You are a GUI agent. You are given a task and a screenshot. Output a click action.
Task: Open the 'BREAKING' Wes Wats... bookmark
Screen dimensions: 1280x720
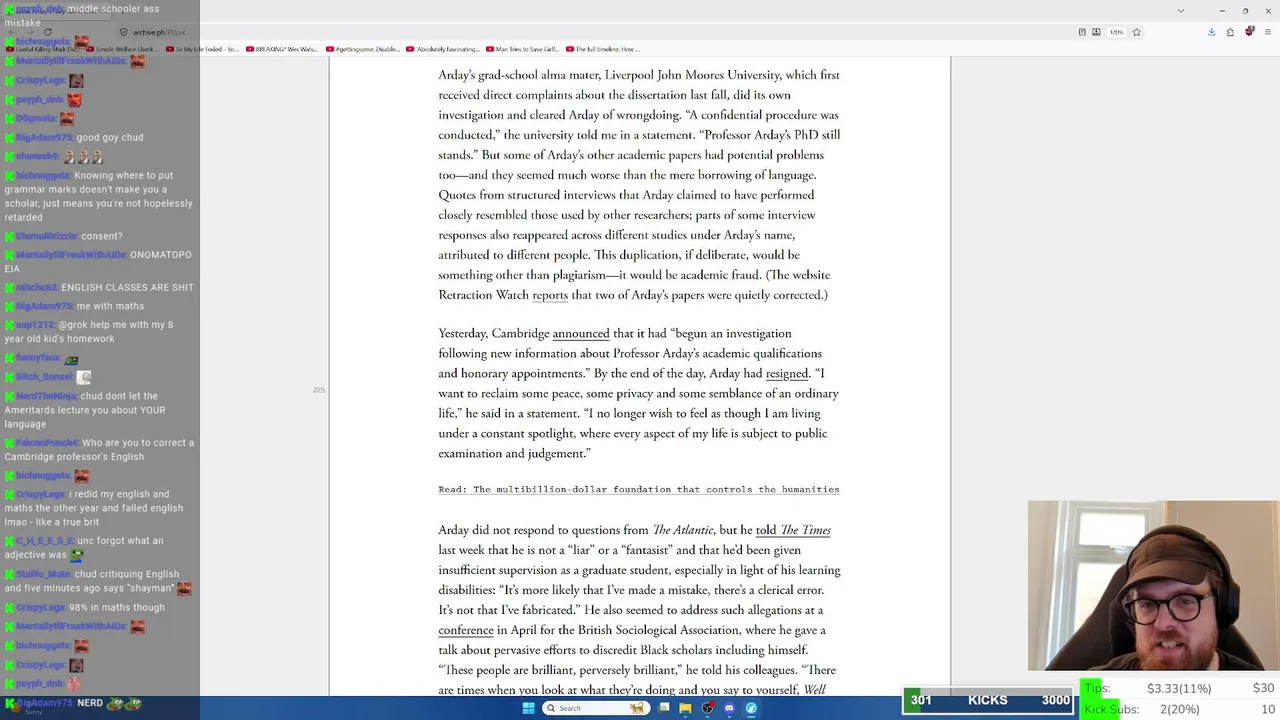(x=282, y=49)
